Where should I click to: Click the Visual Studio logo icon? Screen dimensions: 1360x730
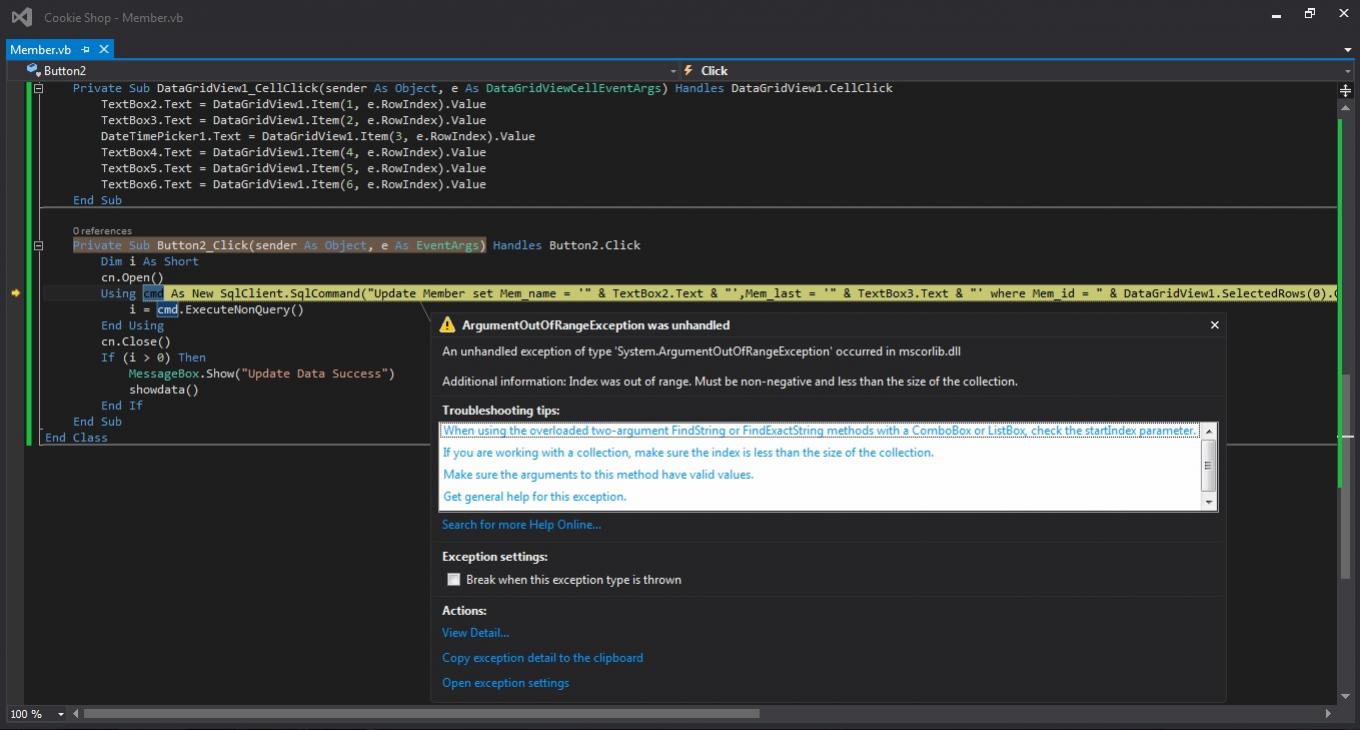click(21, 17)
